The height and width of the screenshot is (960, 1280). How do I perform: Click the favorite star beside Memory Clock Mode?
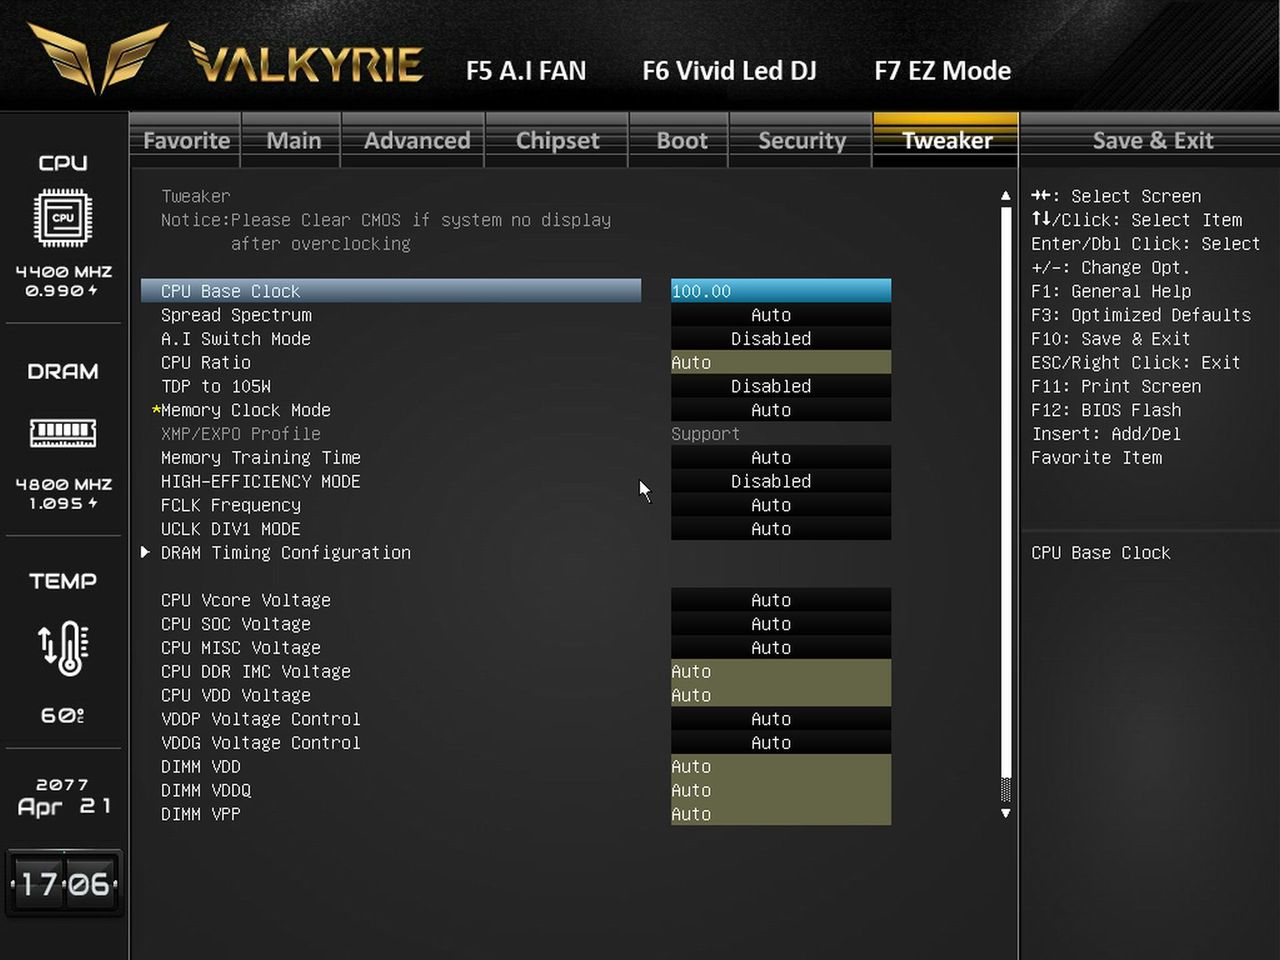coord(156,410)
